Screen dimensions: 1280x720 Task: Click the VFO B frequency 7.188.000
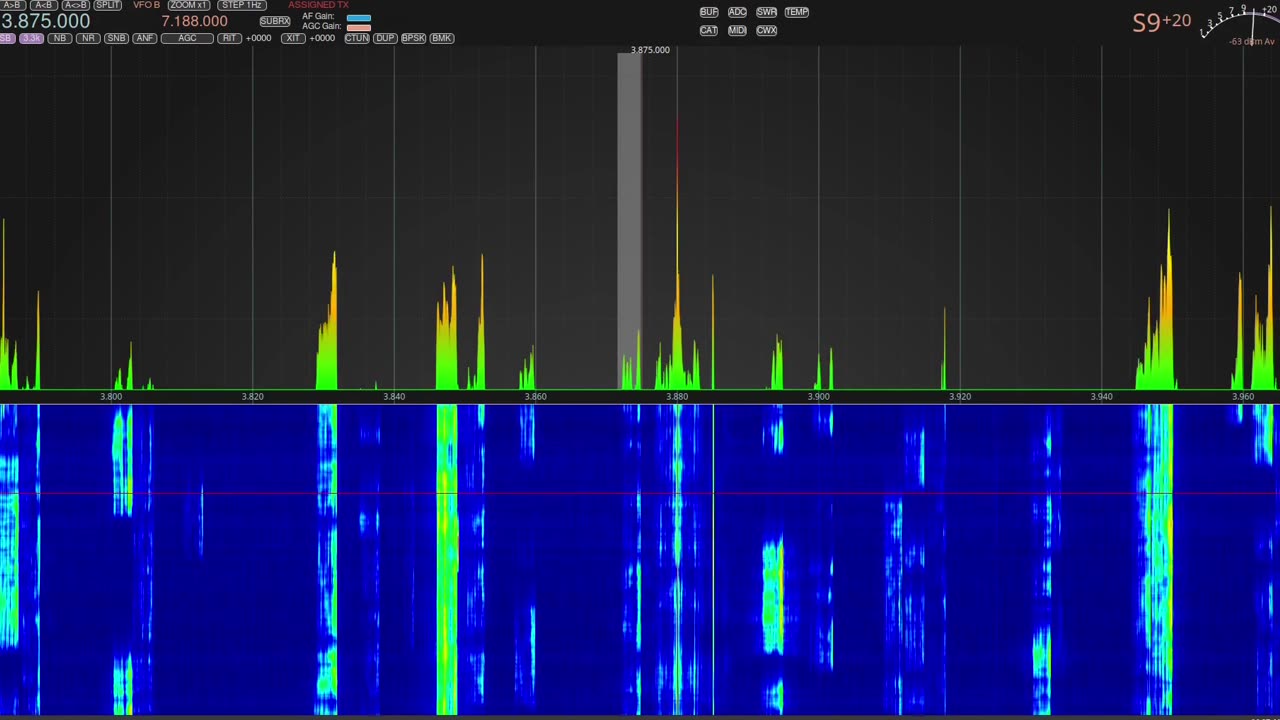(194, 21)
